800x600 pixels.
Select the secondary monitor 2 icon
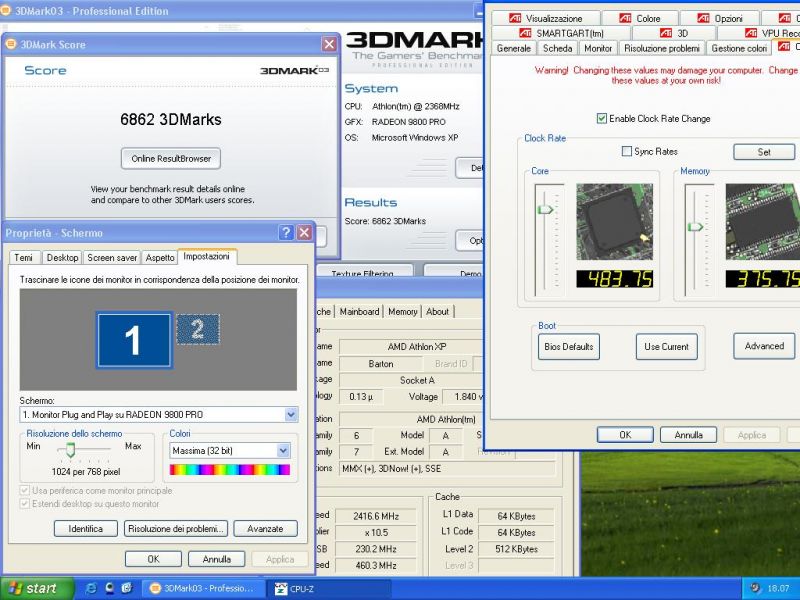pos(198,329)
